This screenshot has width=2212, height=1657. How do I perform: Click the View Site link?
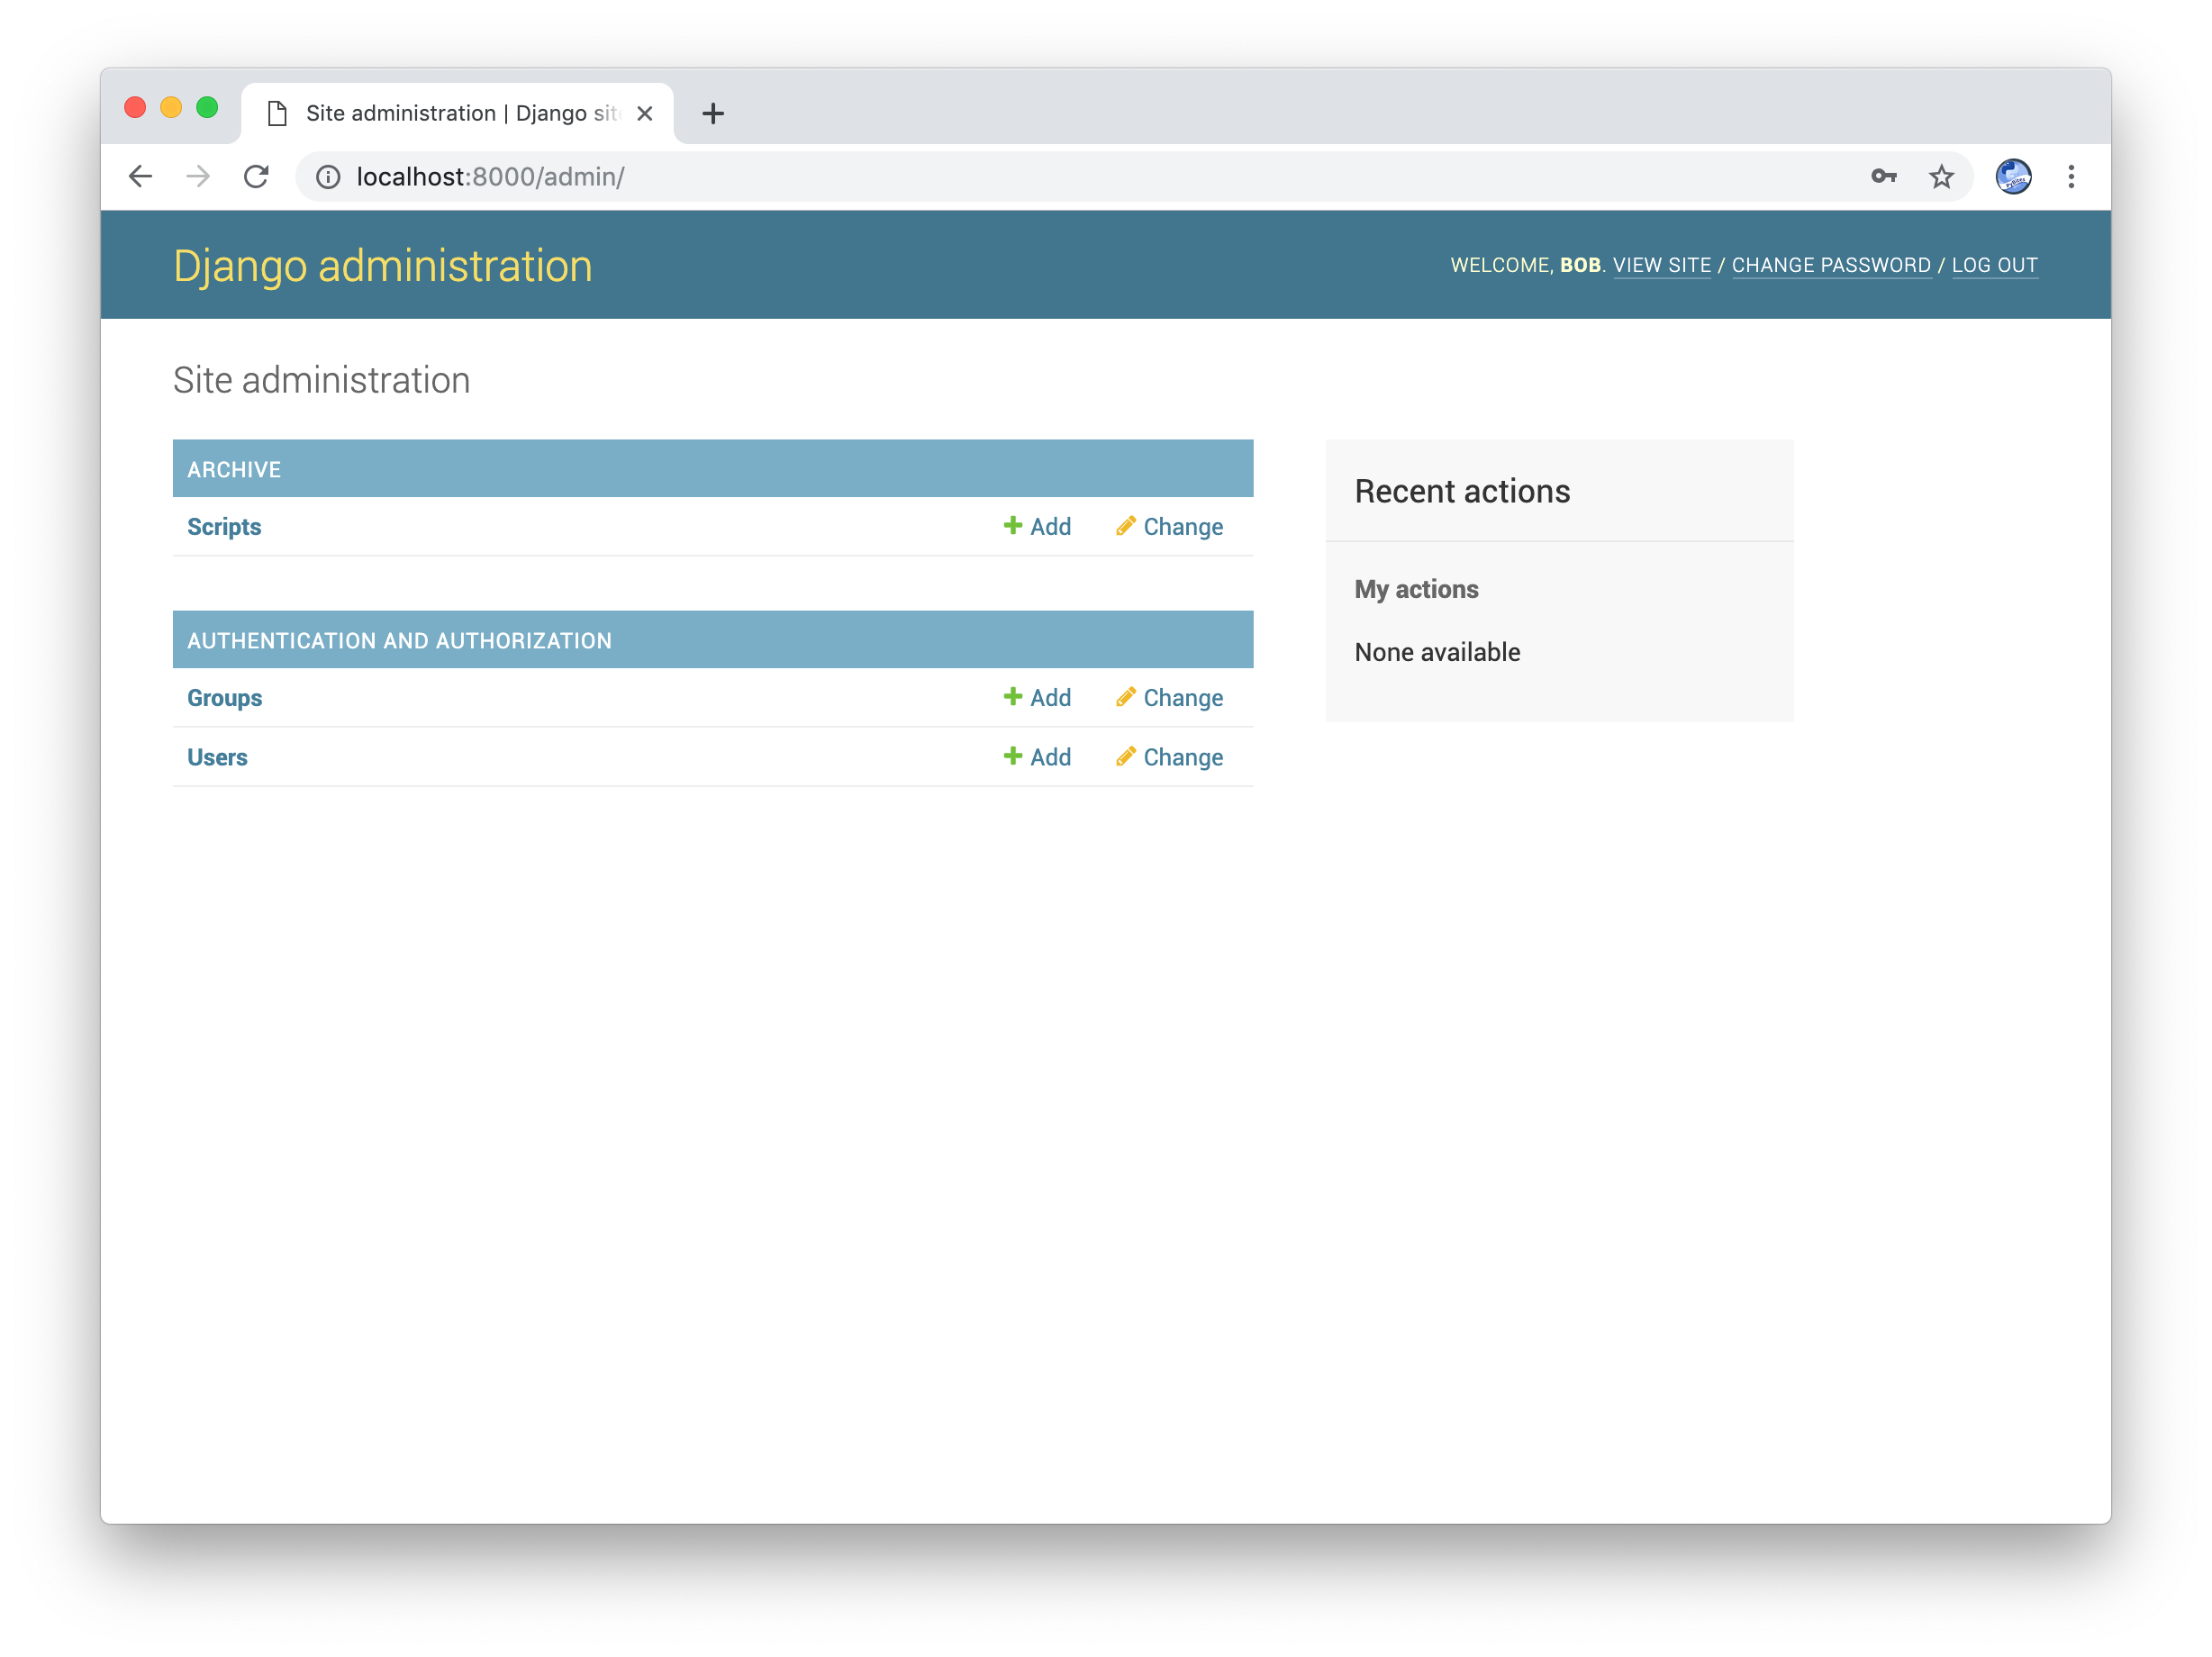tap(1662, 265)
